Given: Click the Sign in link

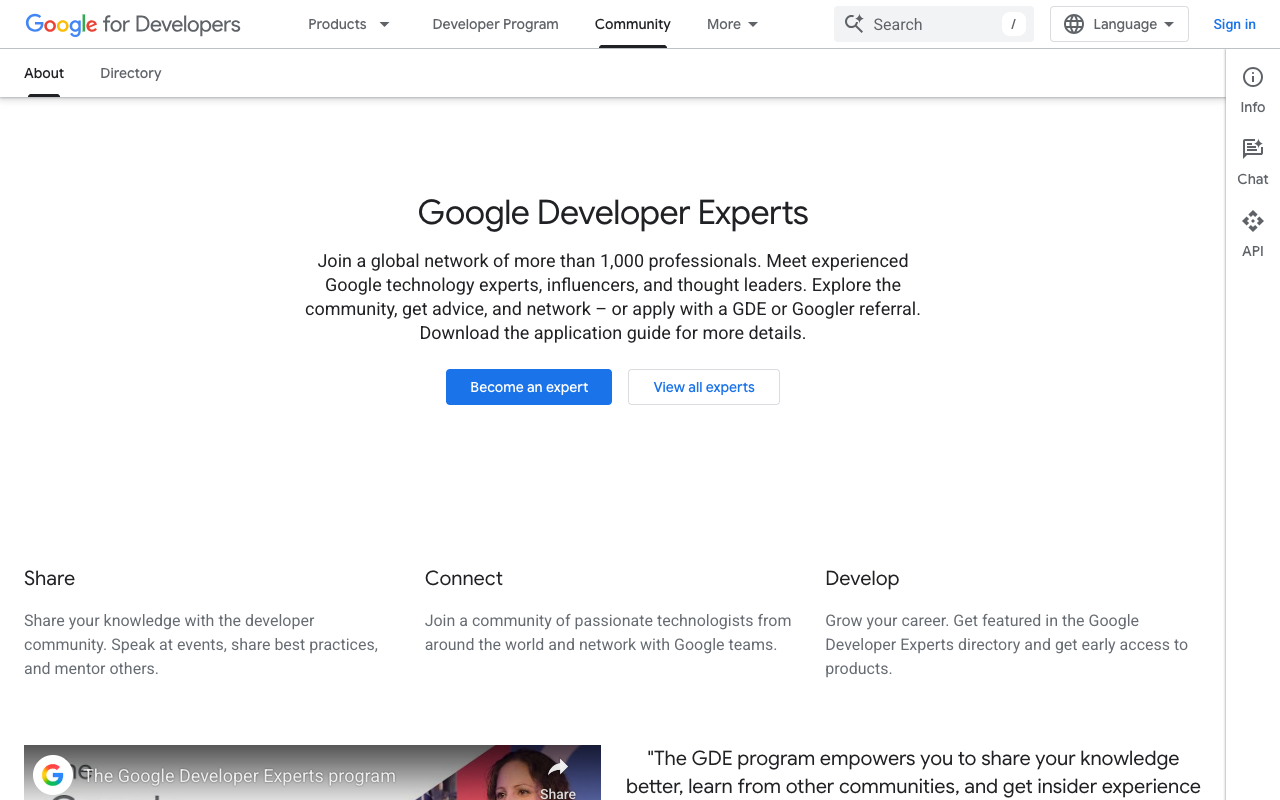Looking at the screenshot, I should (1234, 24).
